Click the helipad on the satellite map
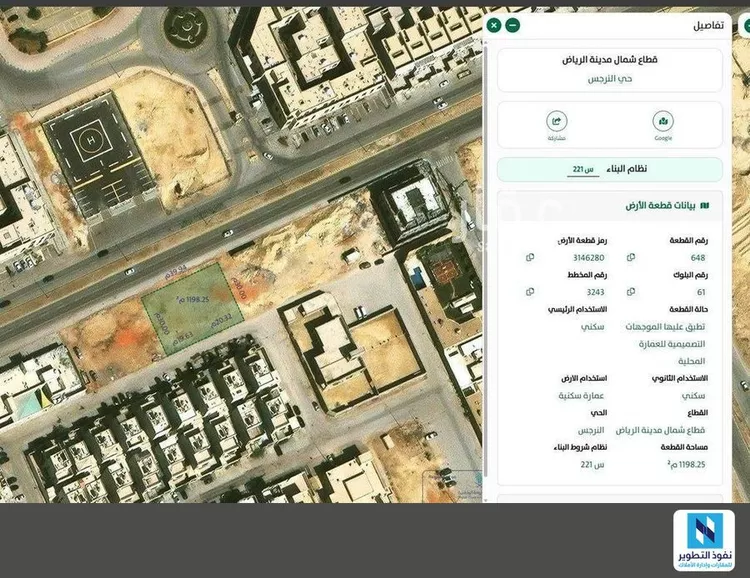The width and height of the screenshot is (750, 578). click(91, 140)
